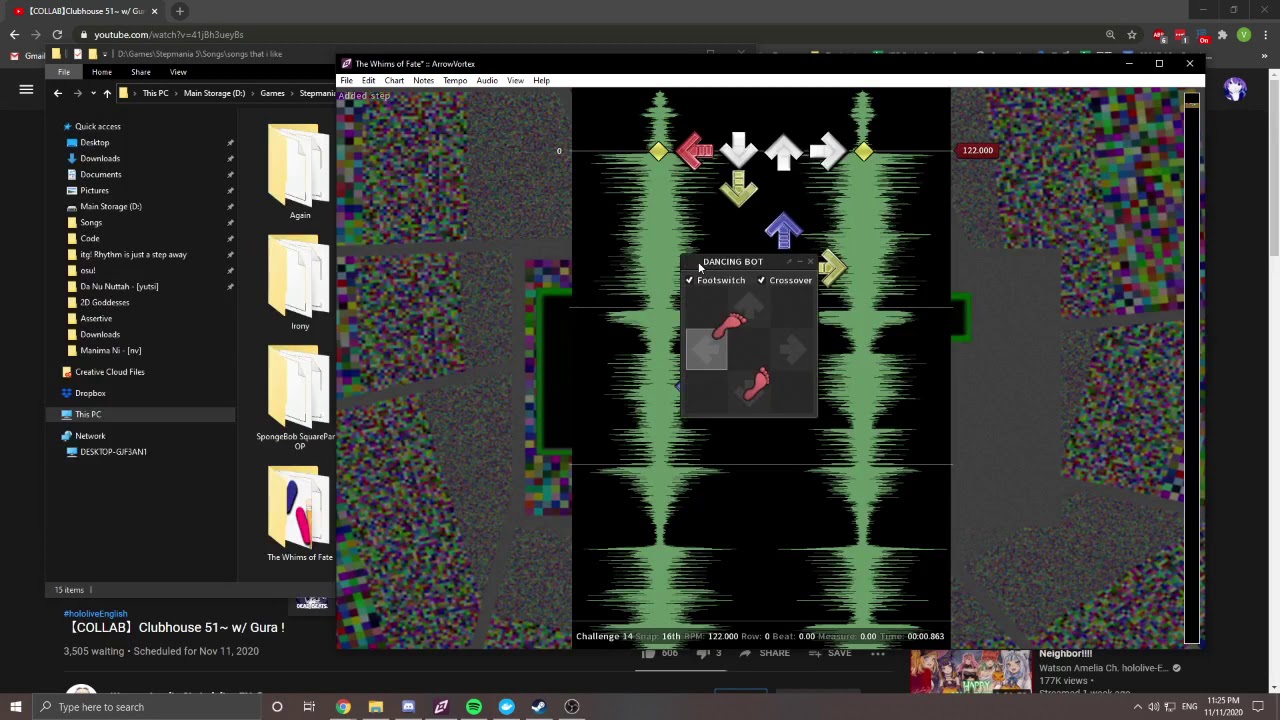Click the white down receptor arrow
This screenshot has width=1280, height=720.
(x=739, y=150)
